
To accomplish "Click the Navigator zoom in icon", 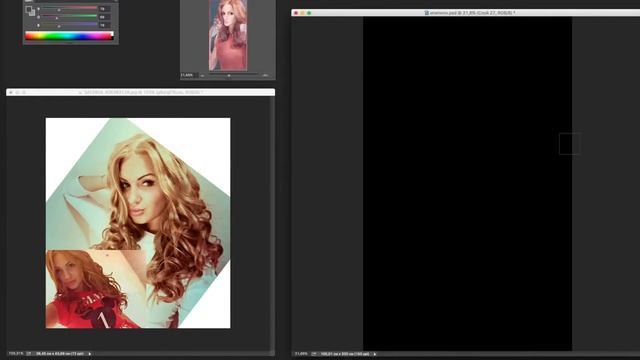I will (x=265, y=76).
